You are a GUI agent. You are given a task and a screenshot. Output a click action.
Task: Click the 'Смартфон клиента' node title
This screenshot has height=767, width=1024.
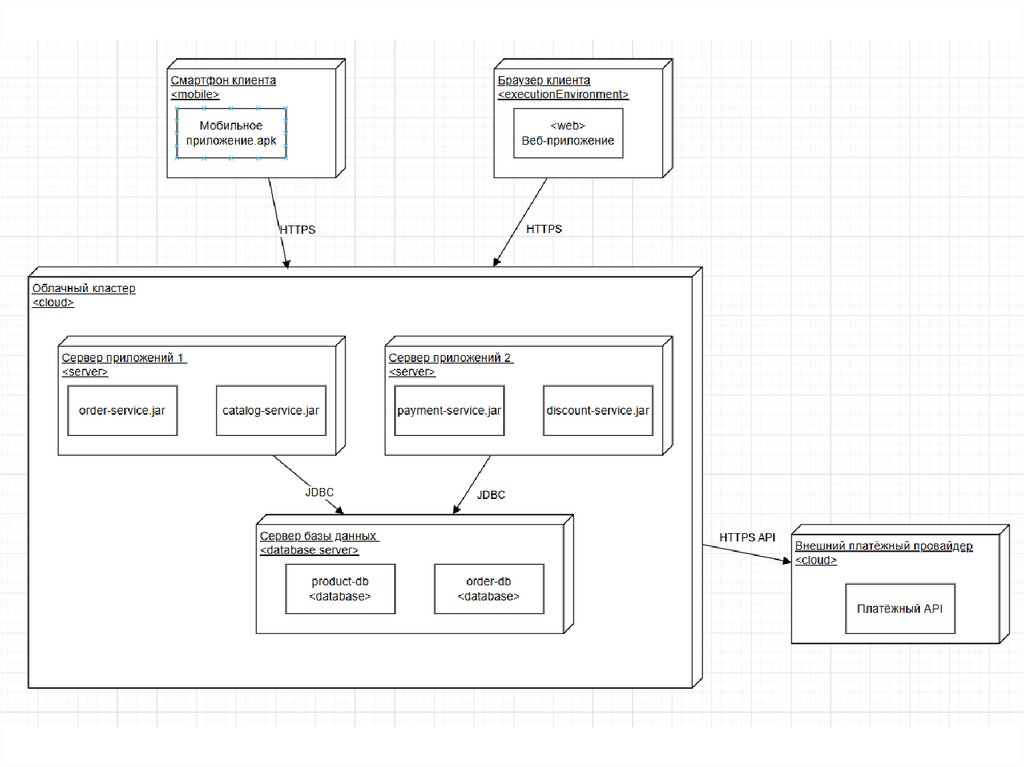(x=223, y=80)
